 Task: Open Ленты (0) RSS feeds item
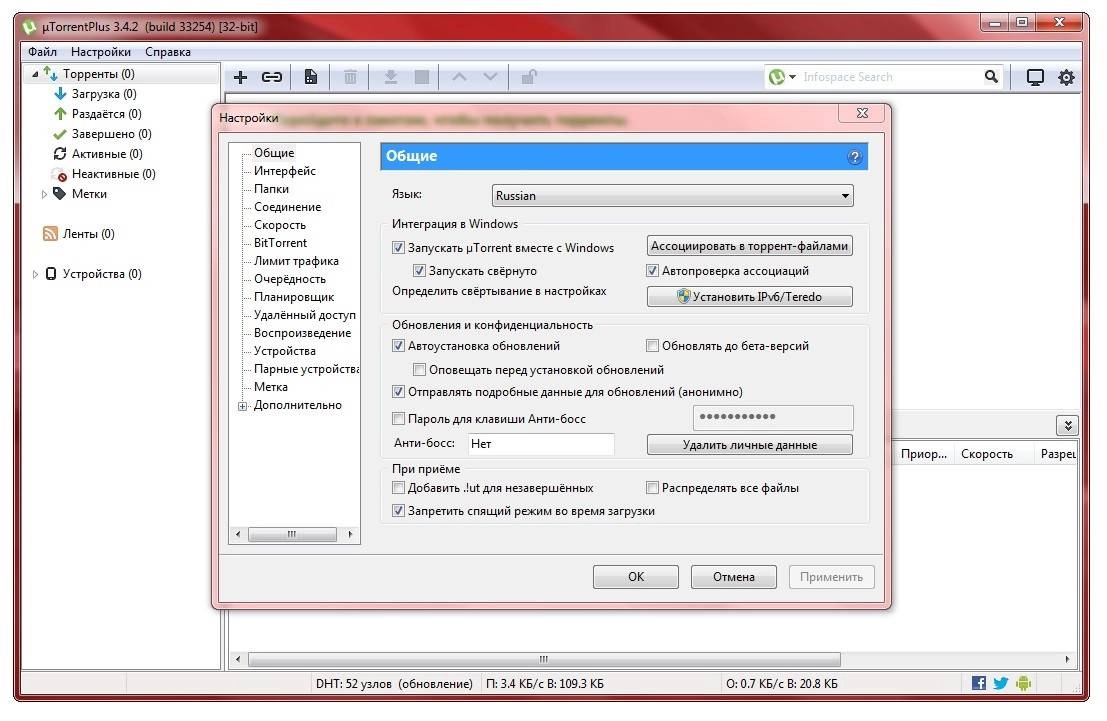click(x=88, y=234)
